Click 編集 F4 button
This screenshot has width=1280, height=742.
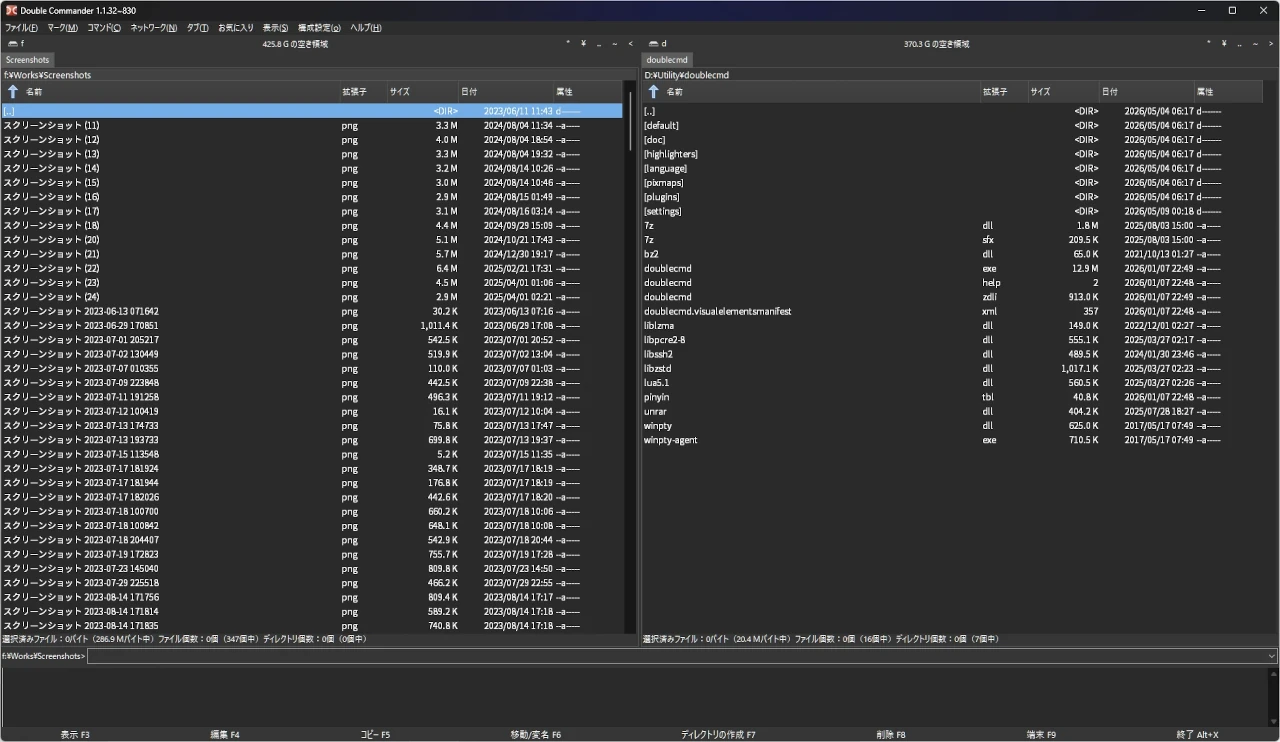225,735
